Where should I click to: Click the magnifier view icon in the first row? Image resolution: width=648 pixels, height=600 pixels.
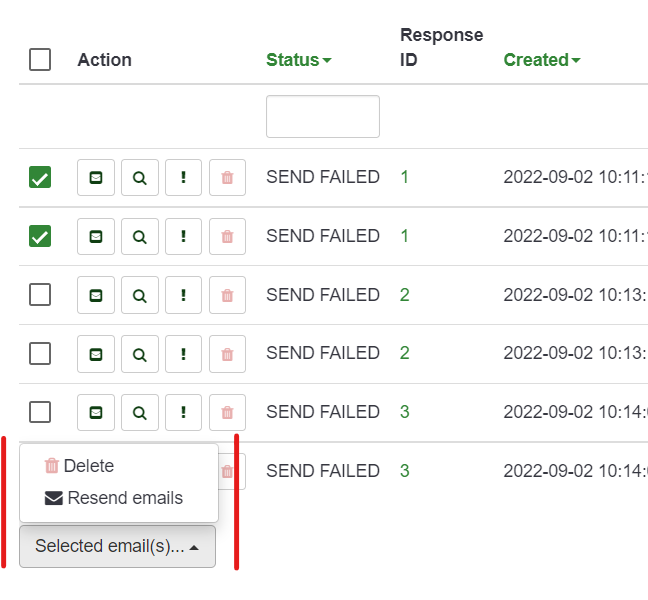[x=140, y=178]
